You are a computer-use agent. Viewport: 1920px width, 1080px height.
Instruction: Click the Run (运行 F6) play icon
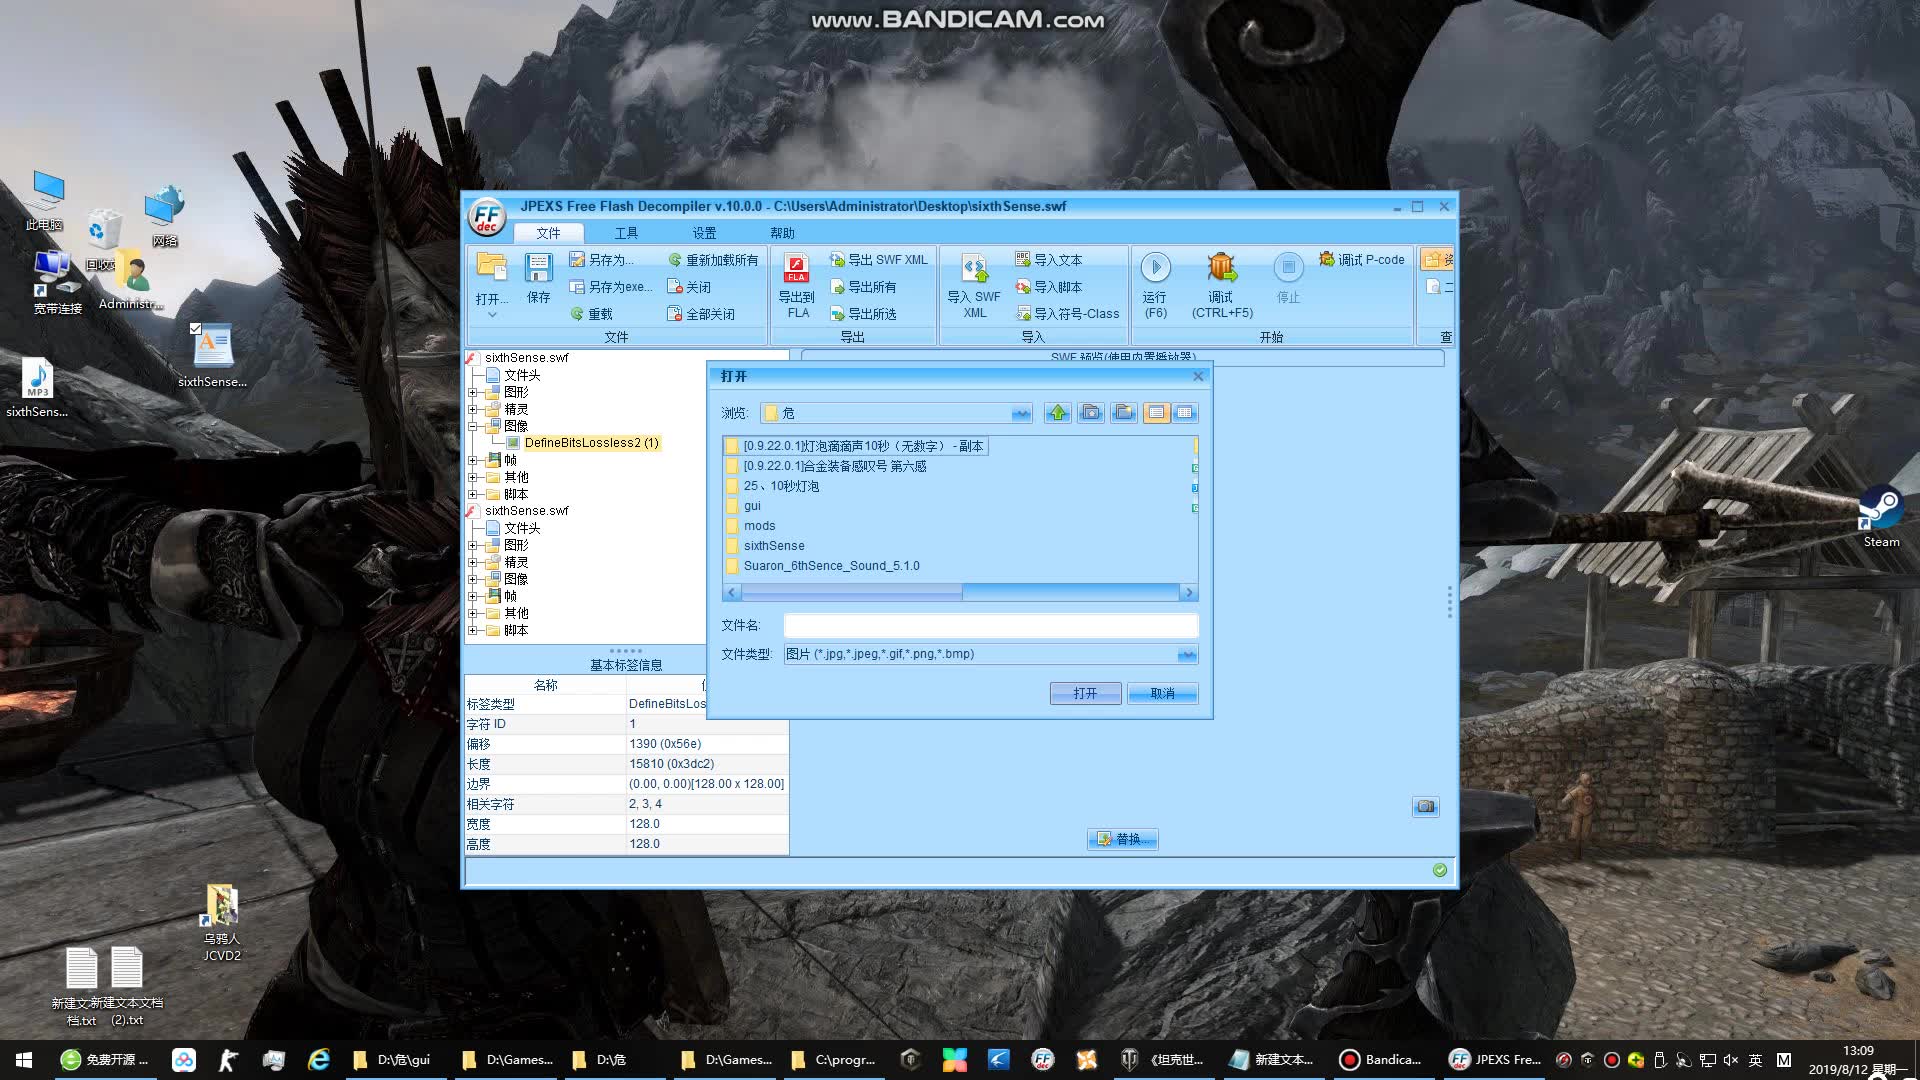click(x=1156, y=267)
